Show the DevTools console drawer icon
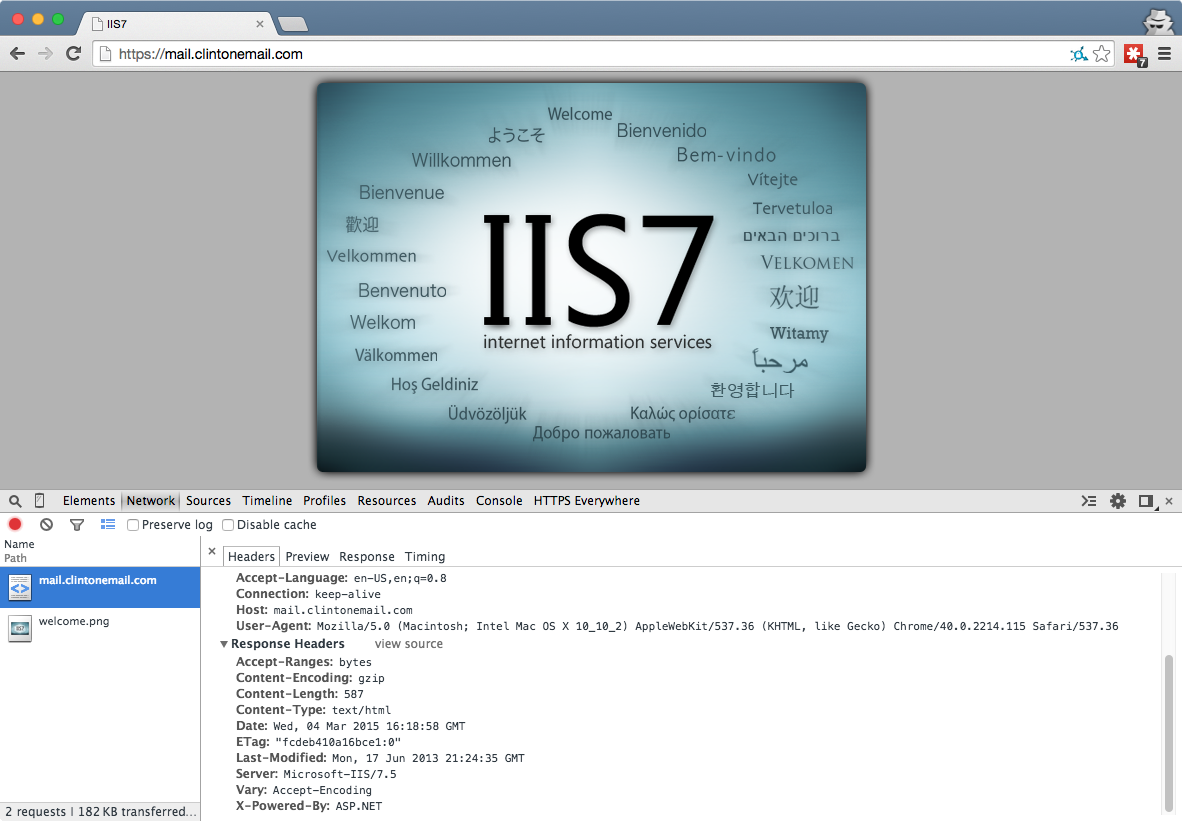The width and height of the screenshot is (1182, 821). tap(1089, 501)
